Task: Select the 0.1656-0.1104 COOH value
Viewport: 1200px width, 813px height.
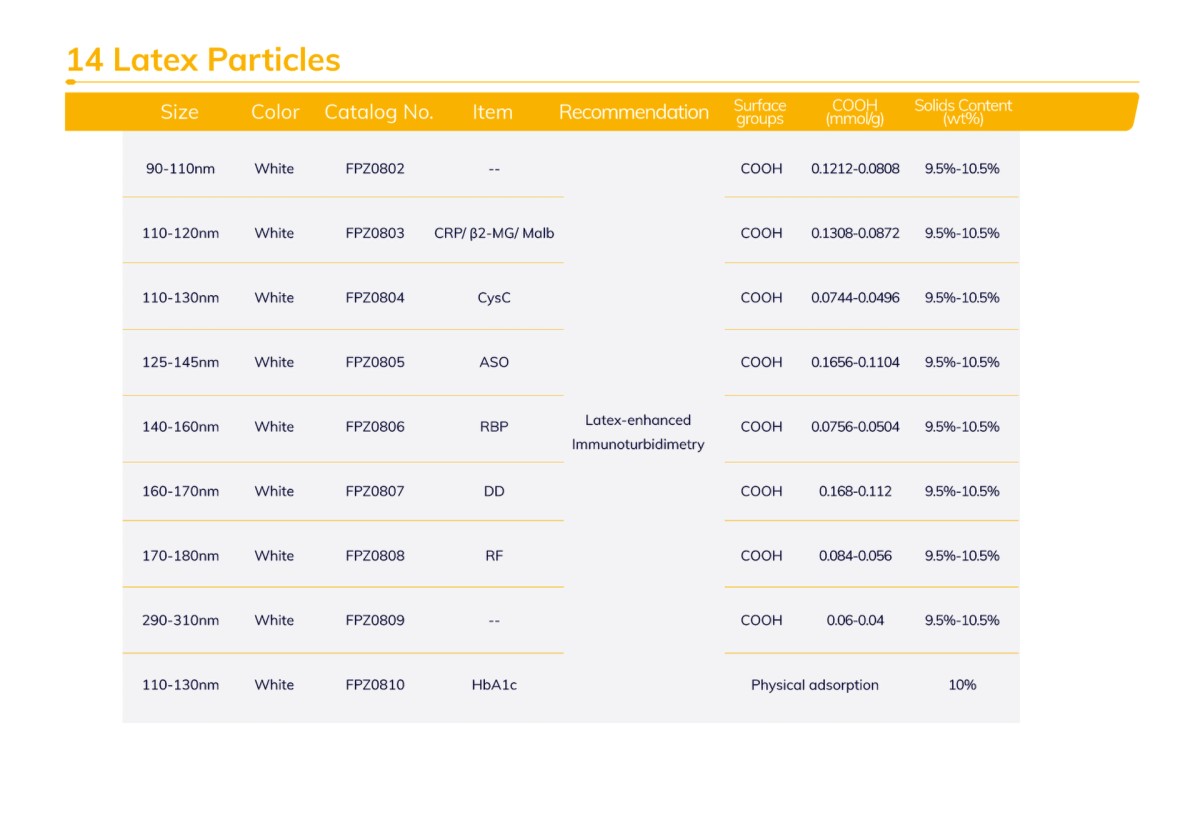Action: [x=855, y=362]
